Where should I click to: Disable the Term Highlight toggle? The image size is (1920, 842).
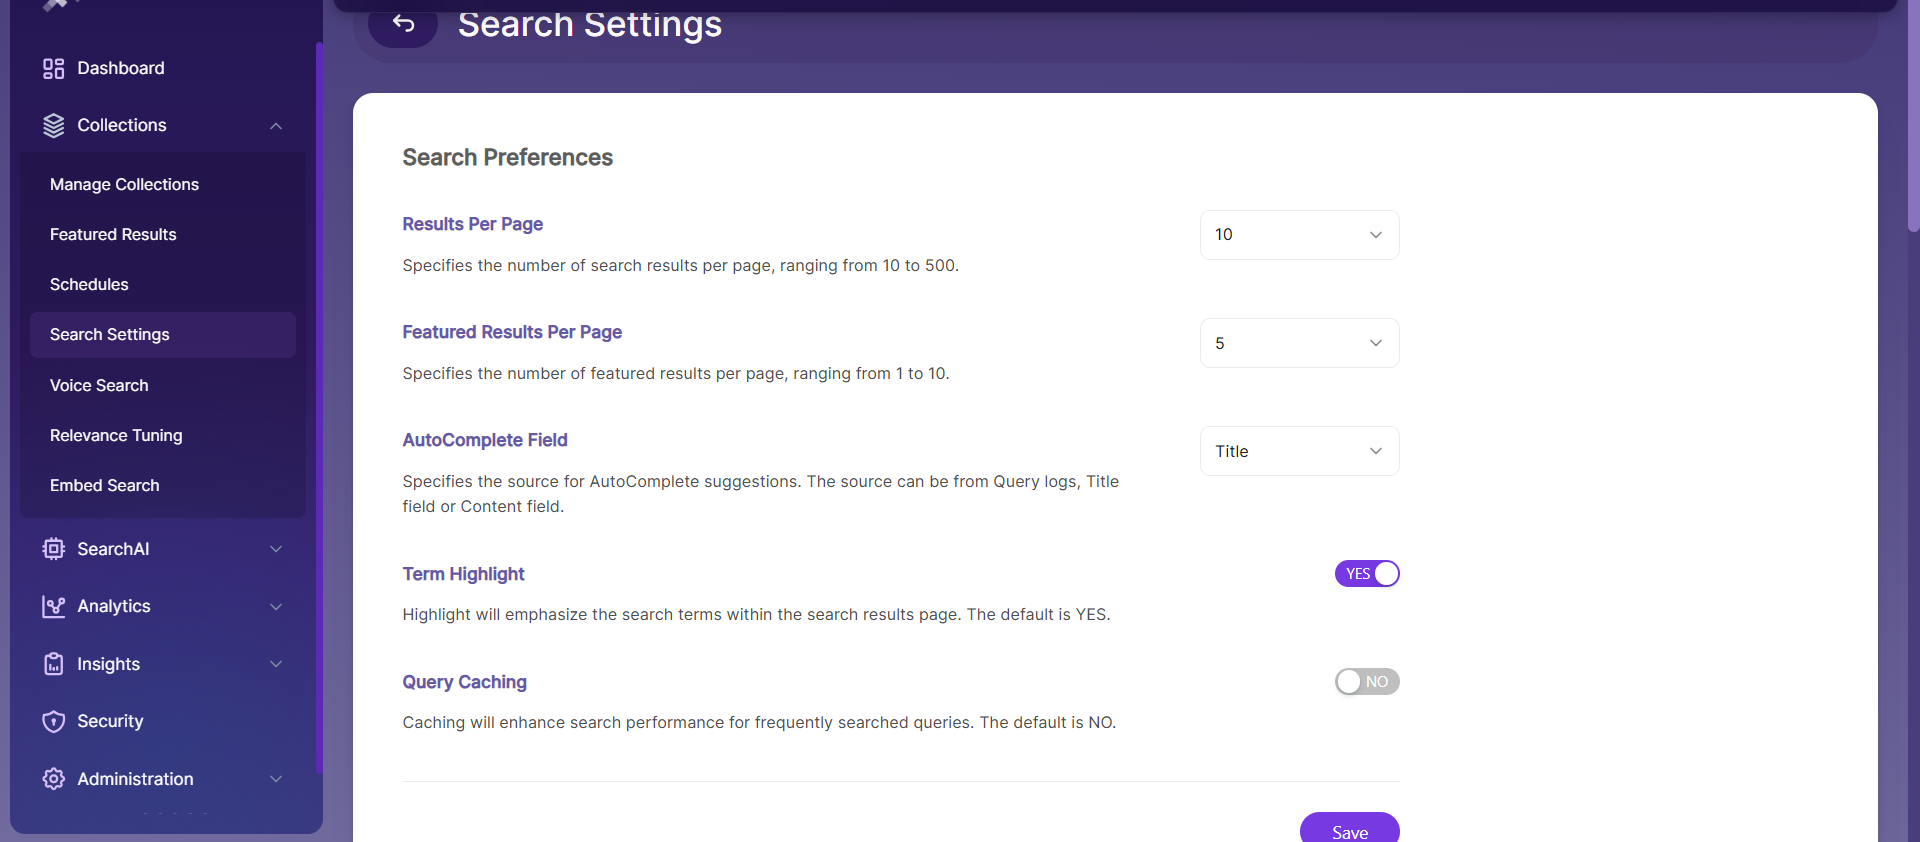point(1366,574)
